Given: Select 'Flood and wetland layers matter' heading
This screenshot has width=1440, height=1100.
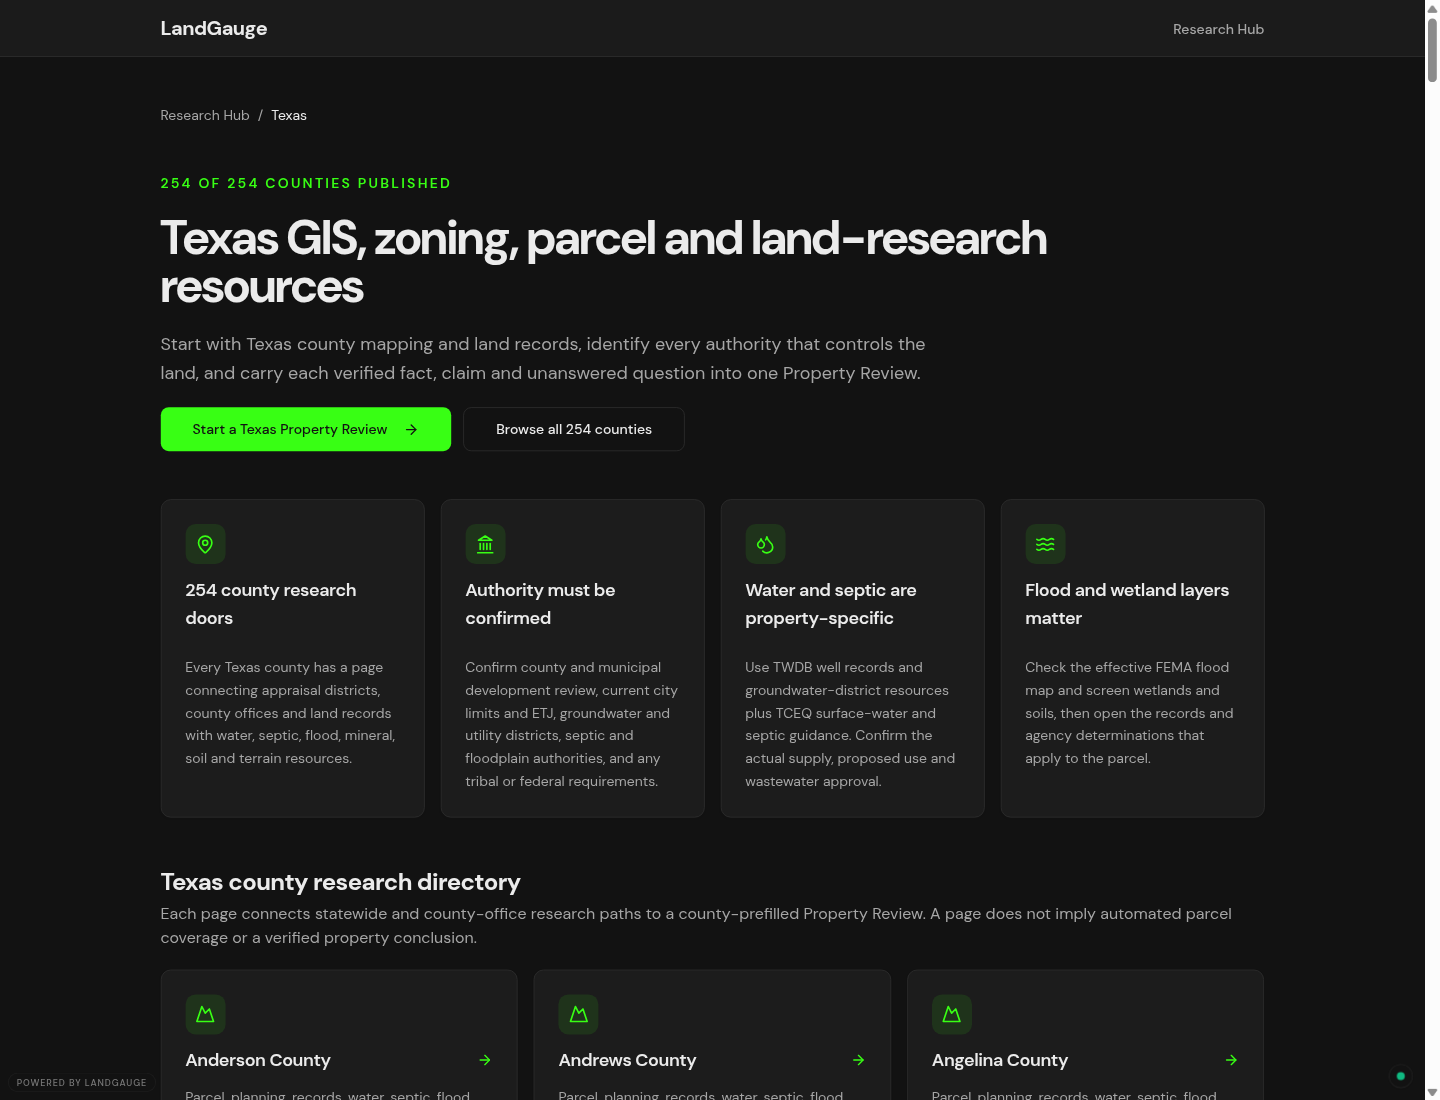Looking at the screenshot, I should (x=1127, y=604).
